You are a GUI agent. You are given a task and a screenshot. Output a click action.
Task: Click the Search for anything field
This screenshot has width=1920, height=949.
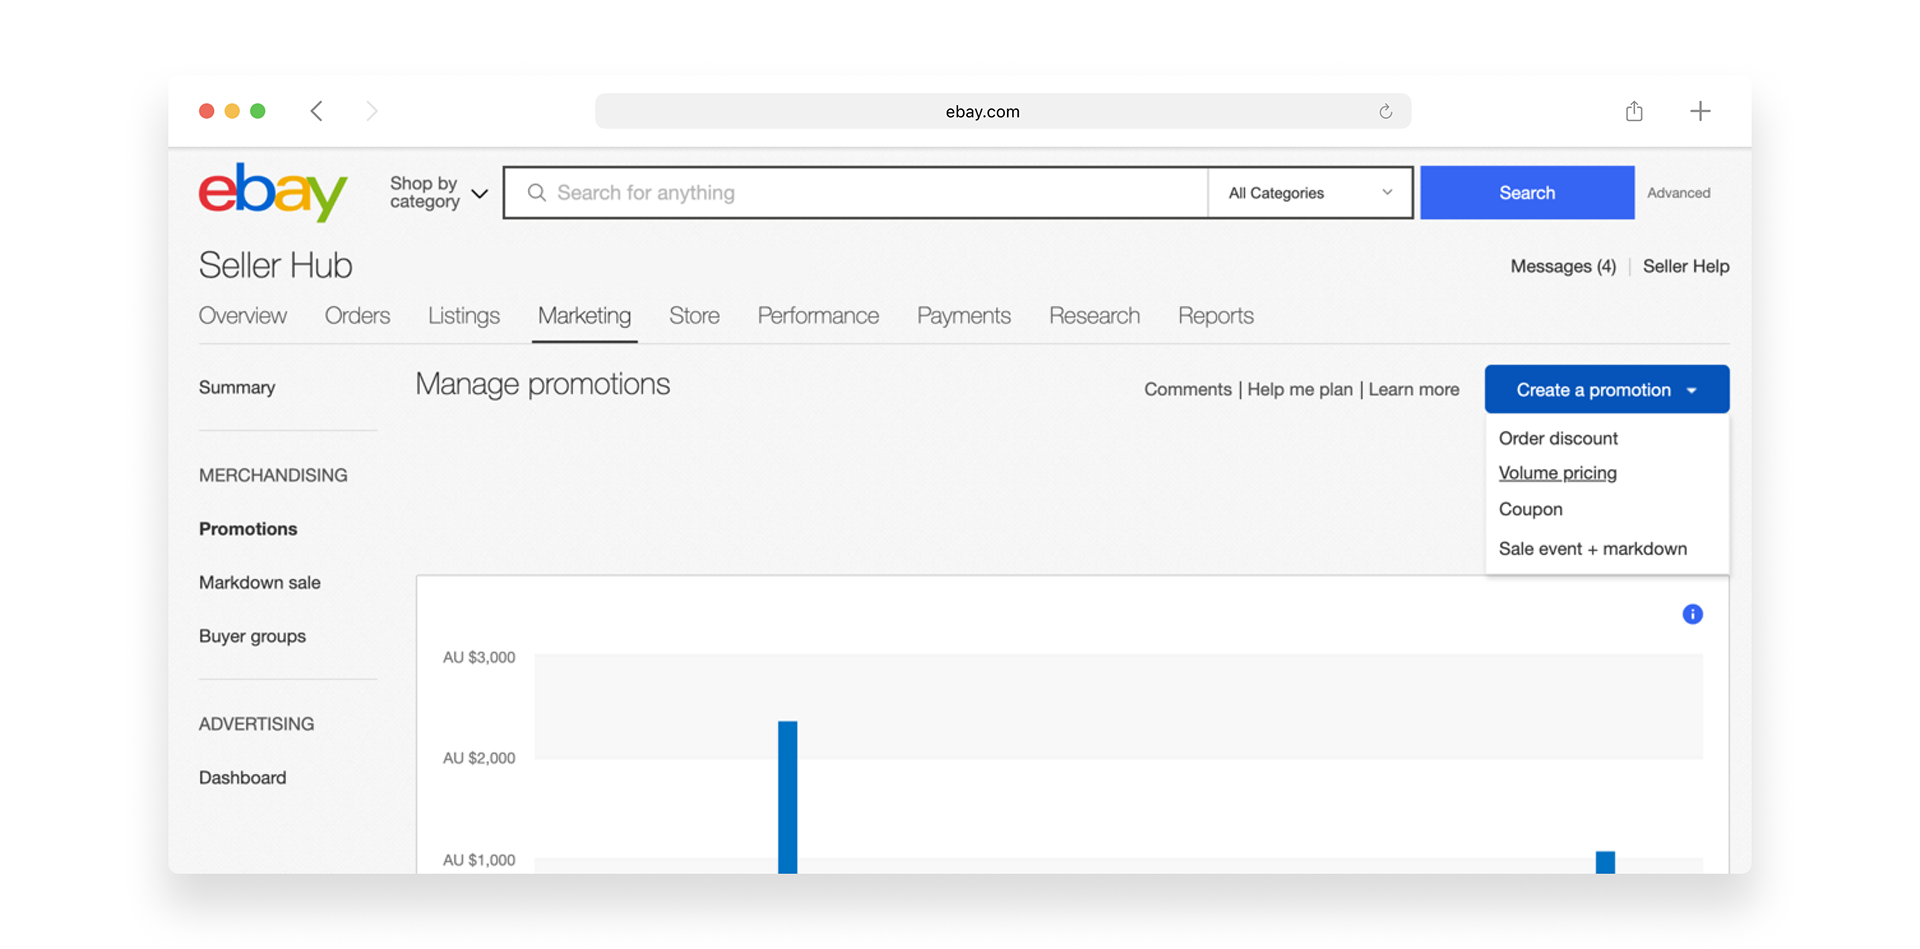click(x=856, y=192)
